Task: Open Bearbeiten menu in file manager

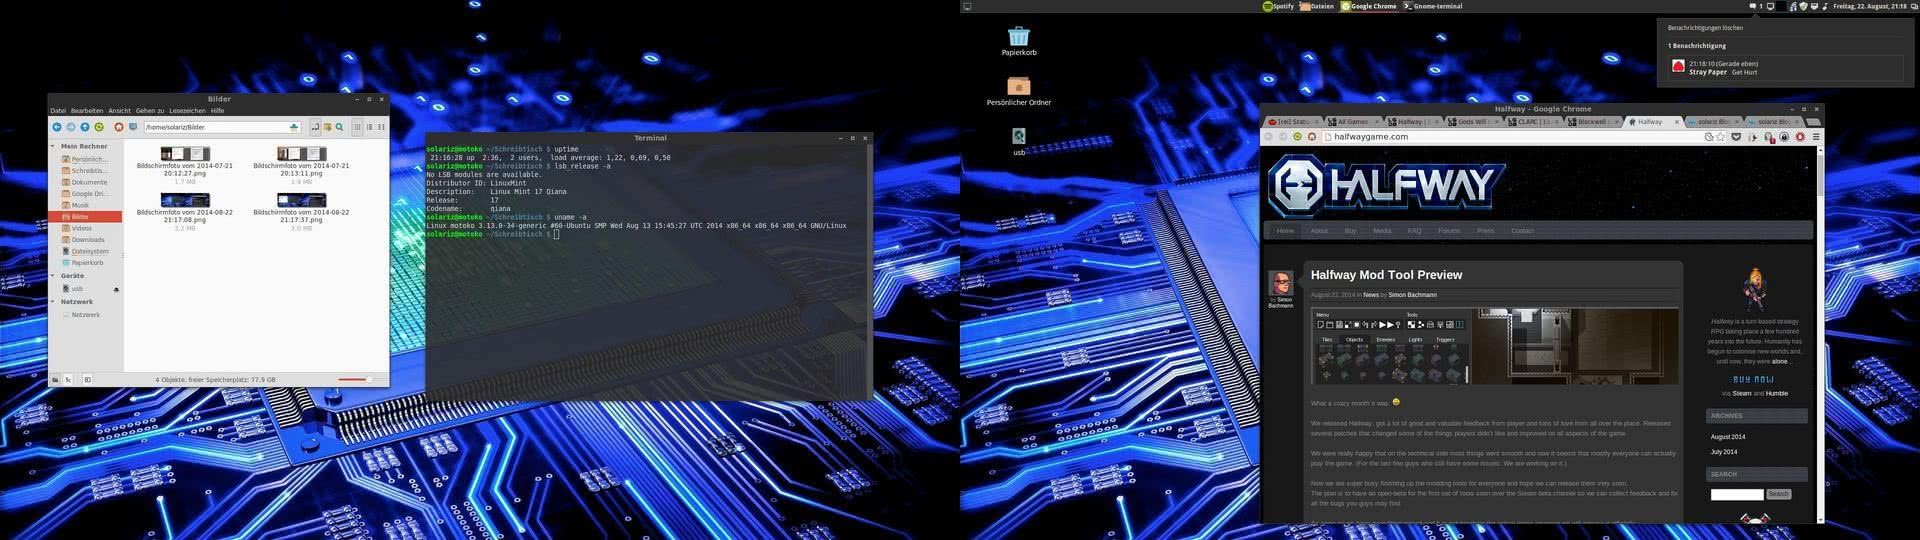Action: (x=87, y=111)
